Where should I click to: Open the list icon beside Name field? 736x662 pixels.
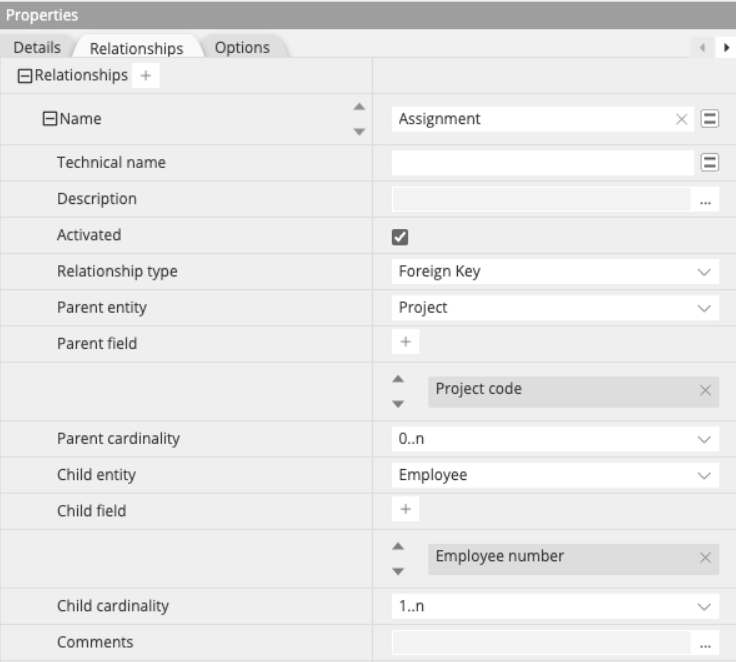coord(709,119)
